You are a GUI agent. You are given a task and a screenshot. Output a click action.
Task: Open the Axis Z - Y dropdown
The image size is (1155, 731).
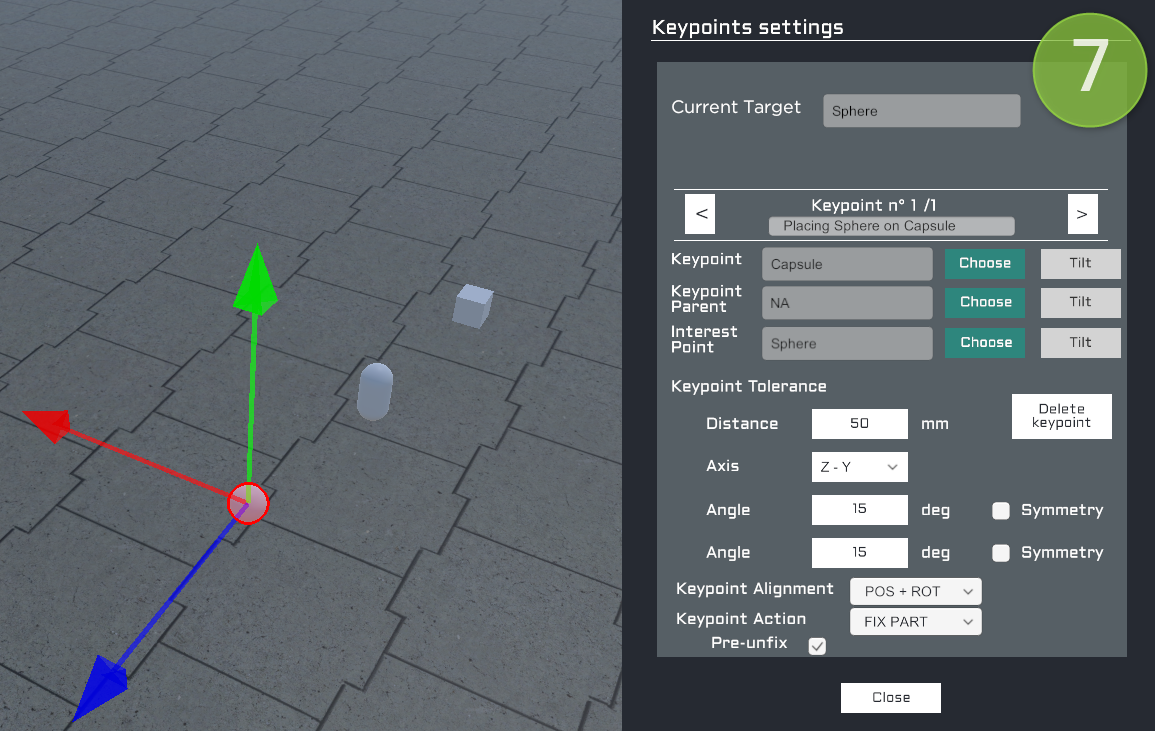point(860,467)
